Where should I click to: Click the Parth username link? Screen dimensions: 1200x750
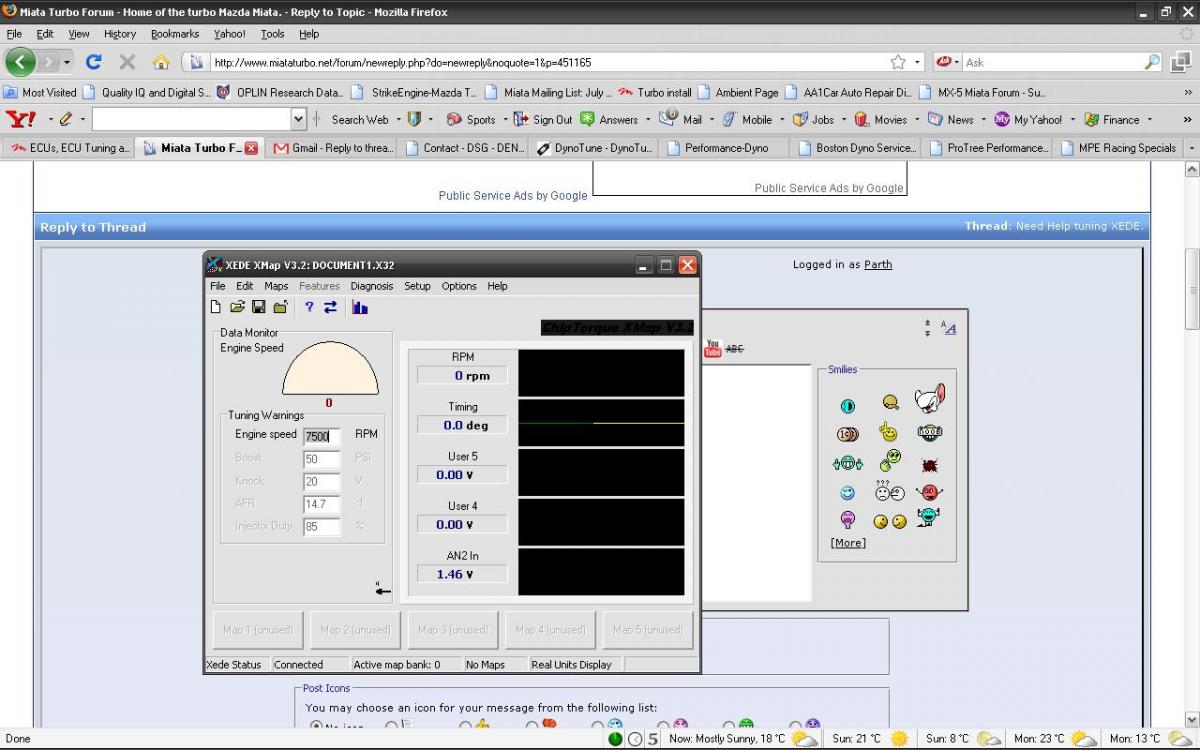tap(878, 265)
